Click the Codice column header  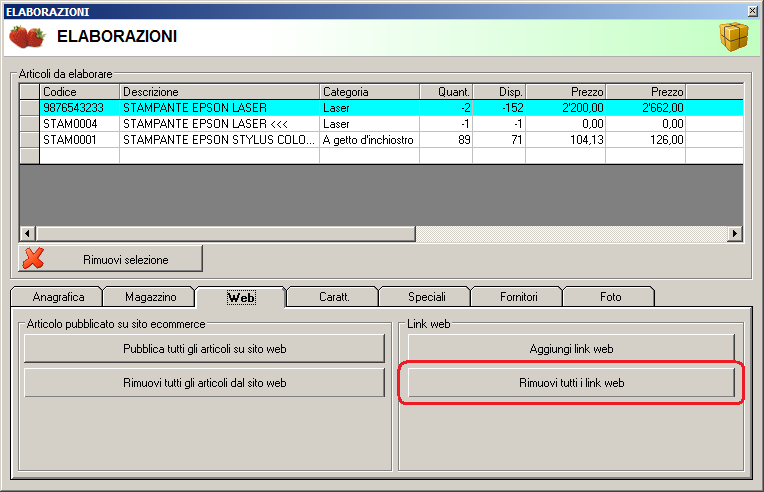tap(79, 92)
